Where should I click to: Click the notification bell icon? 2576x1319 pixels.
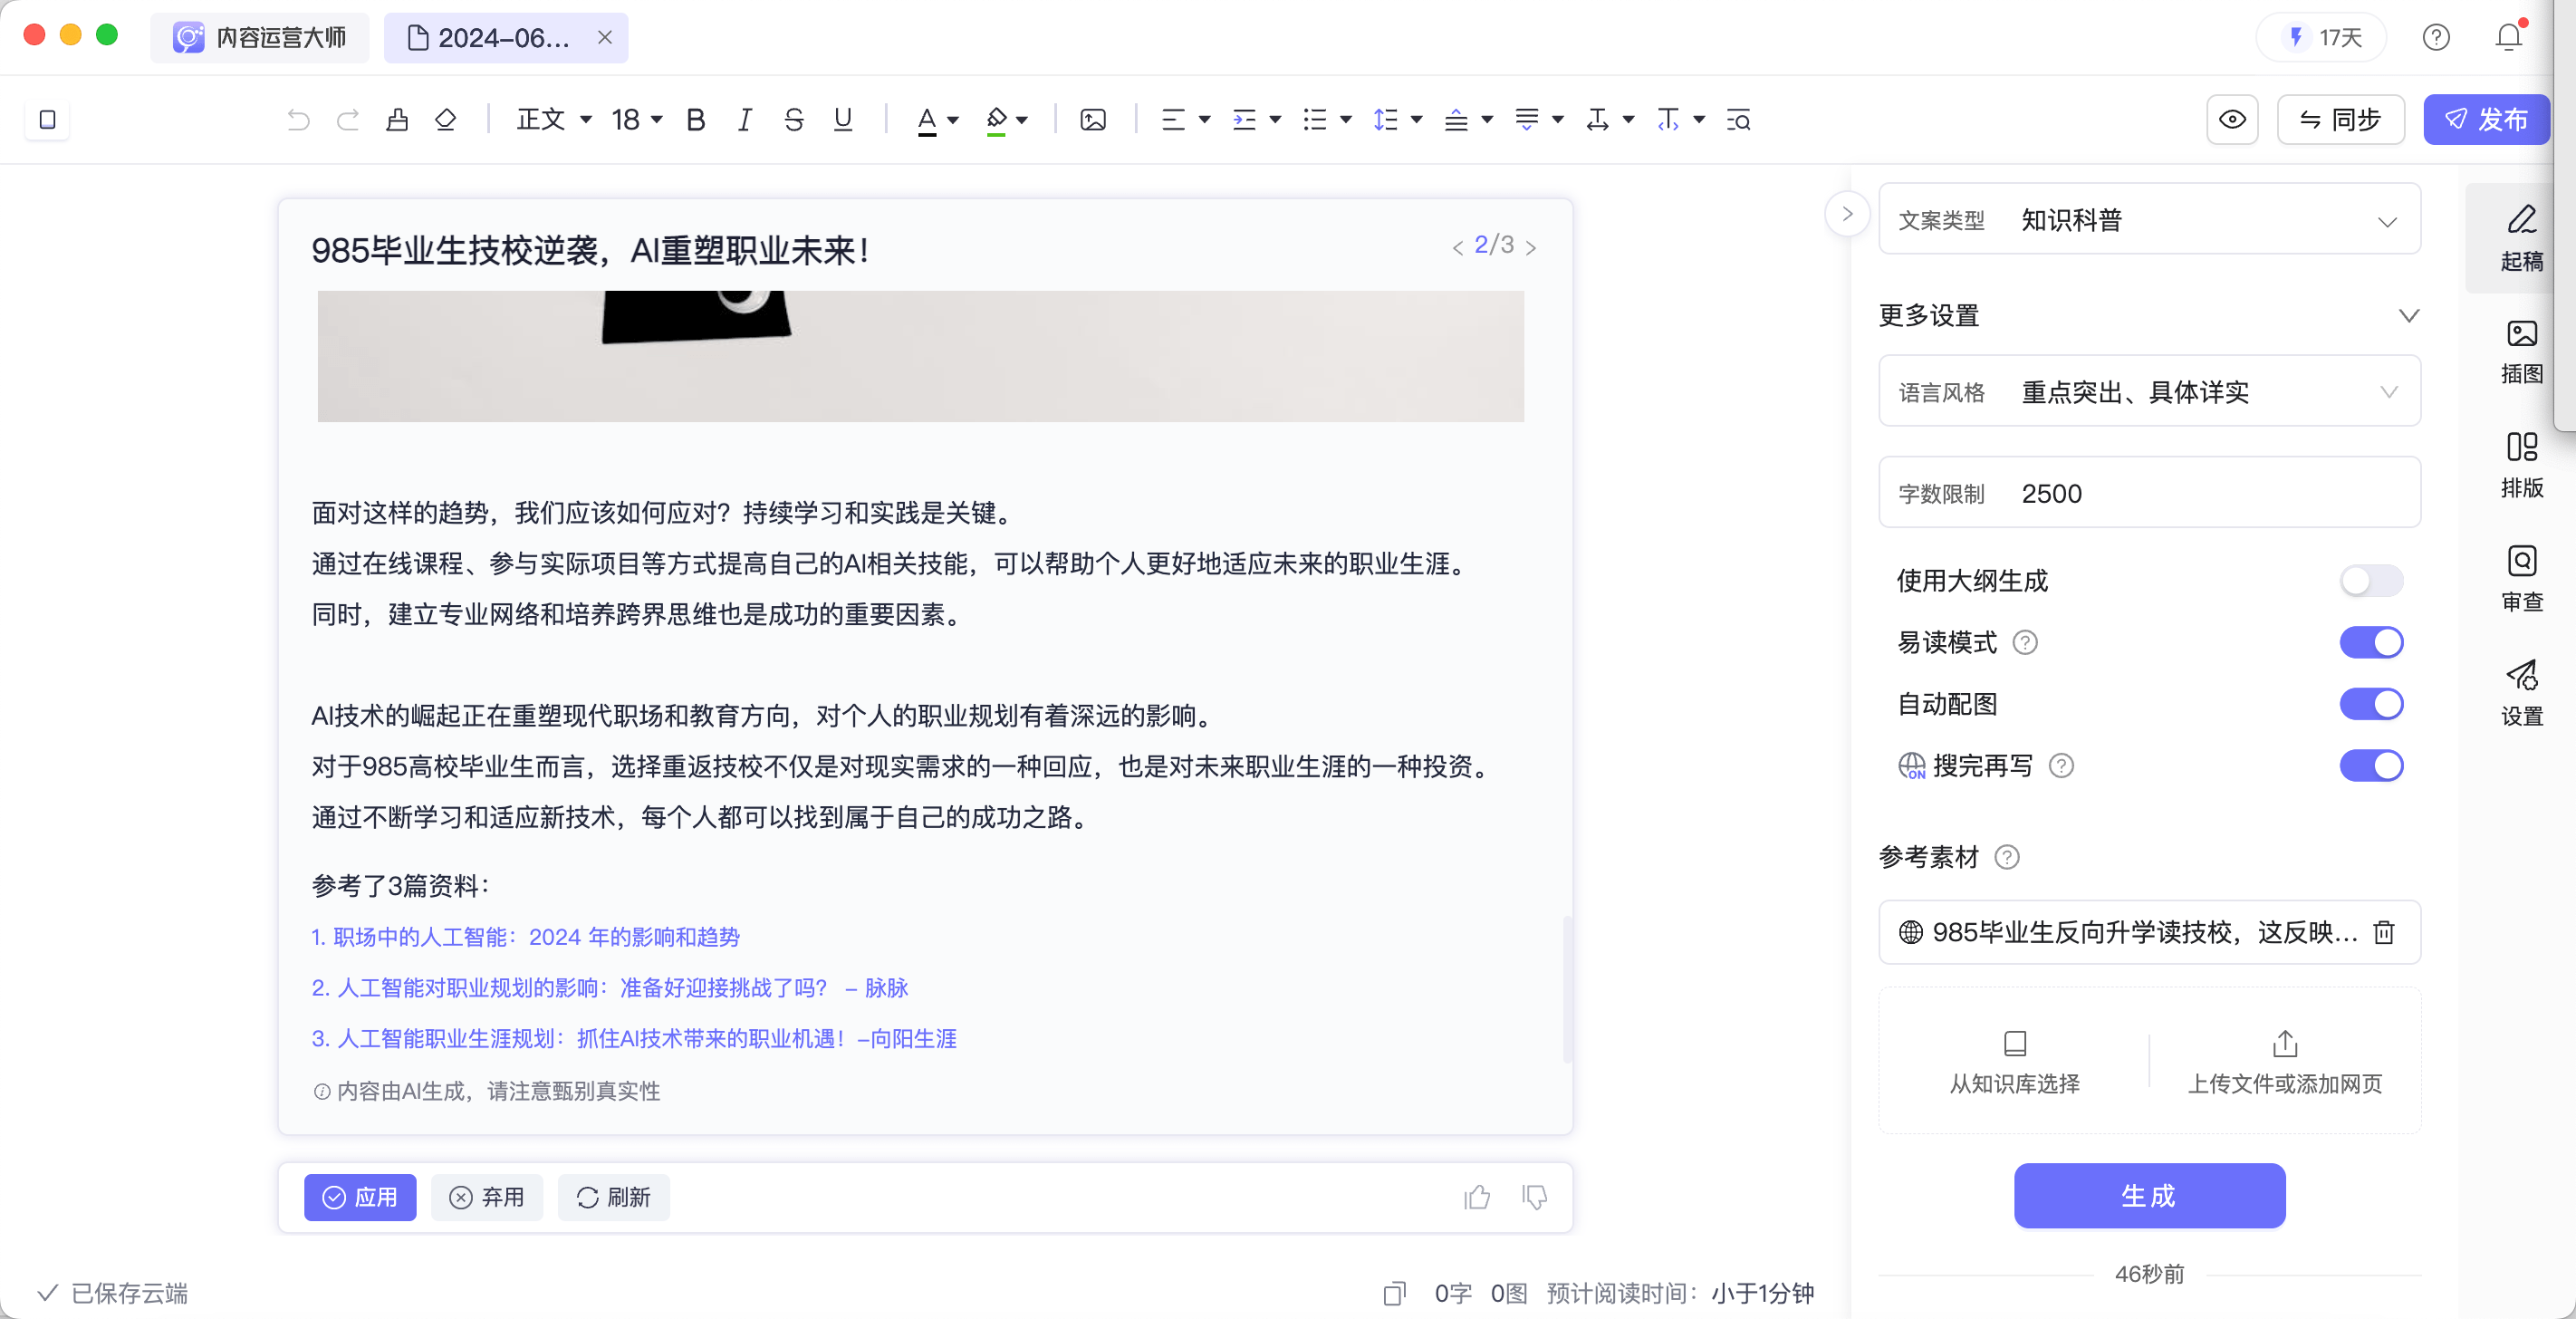click(2508, 38)
